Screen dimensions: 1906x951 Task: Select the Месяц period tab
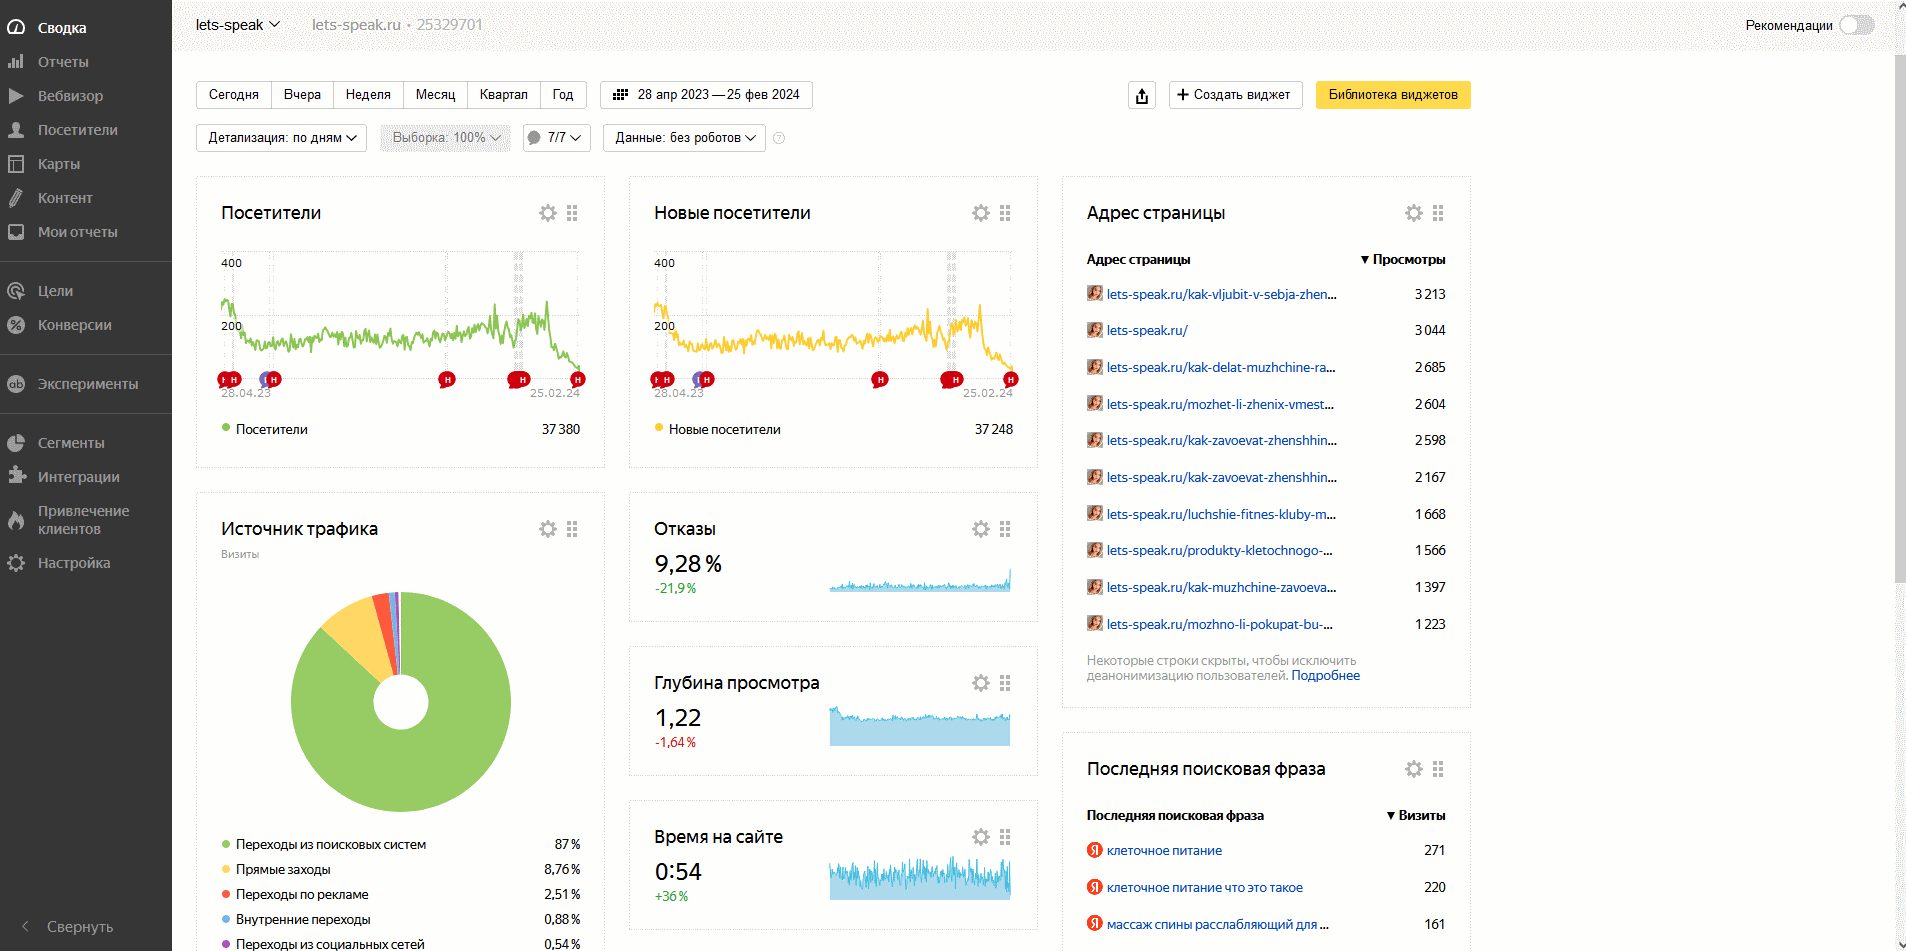435,95
